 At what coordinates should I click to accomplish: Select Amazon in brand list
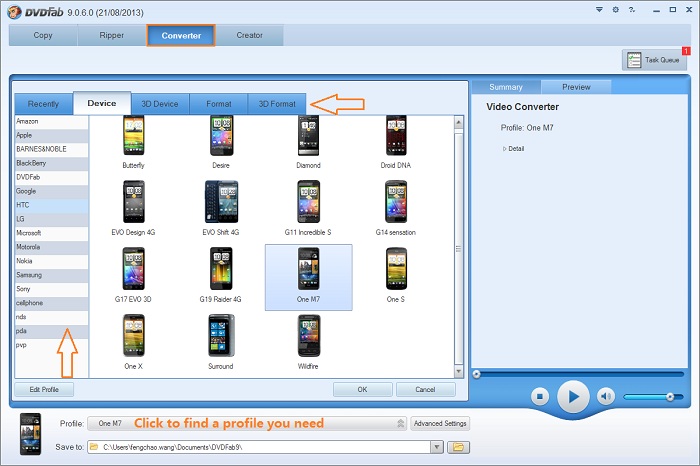tap(51, 121)
